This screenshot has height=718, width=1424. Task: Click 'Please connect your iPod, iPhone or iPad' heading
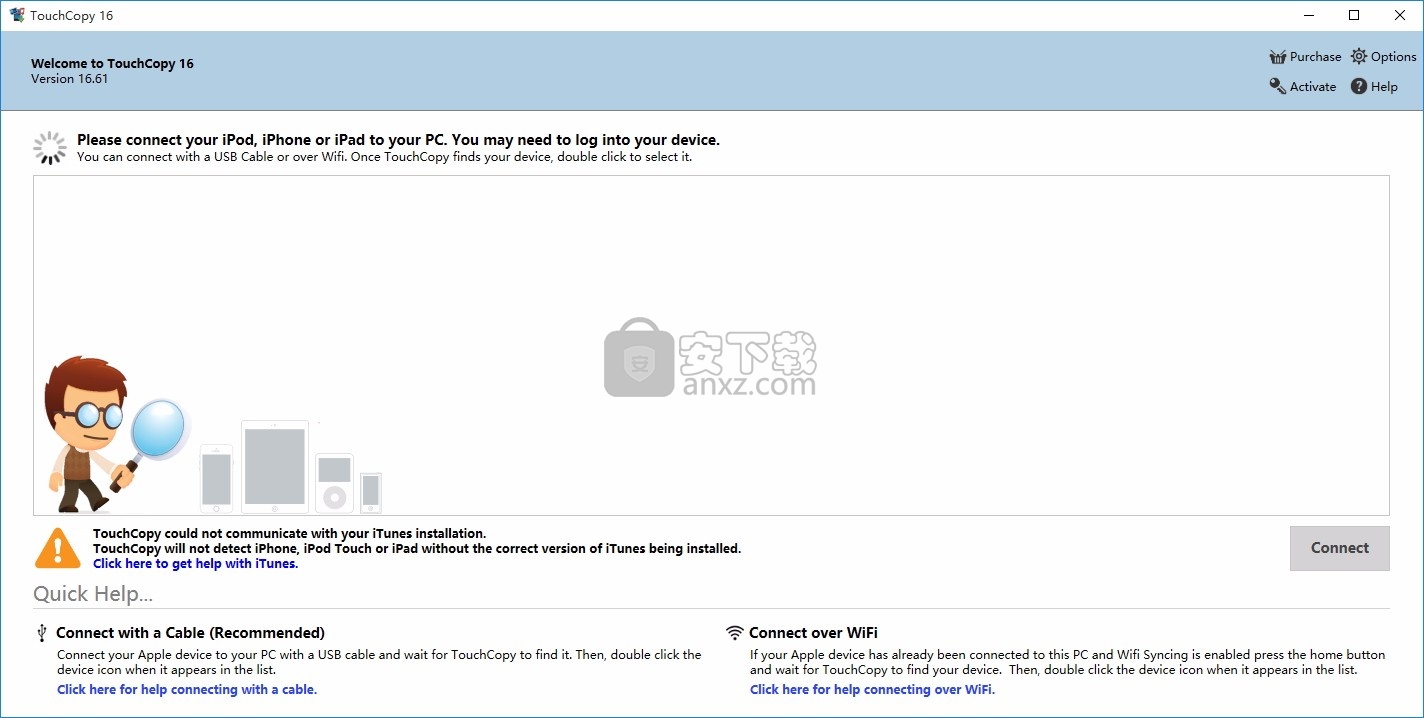pyautogui.click(x=398, y=140)
